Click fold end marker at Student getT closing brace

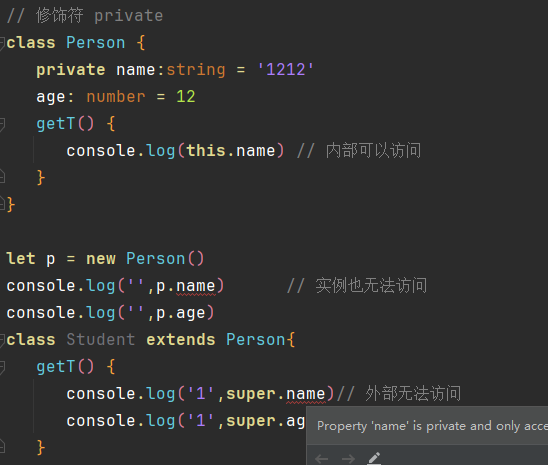tap(2, 446)
